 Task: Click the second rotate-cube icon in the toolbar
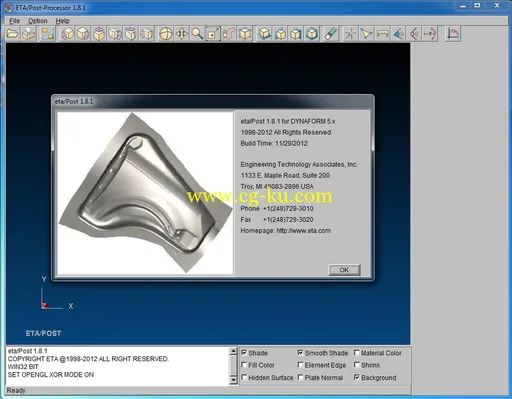[83, 34]
